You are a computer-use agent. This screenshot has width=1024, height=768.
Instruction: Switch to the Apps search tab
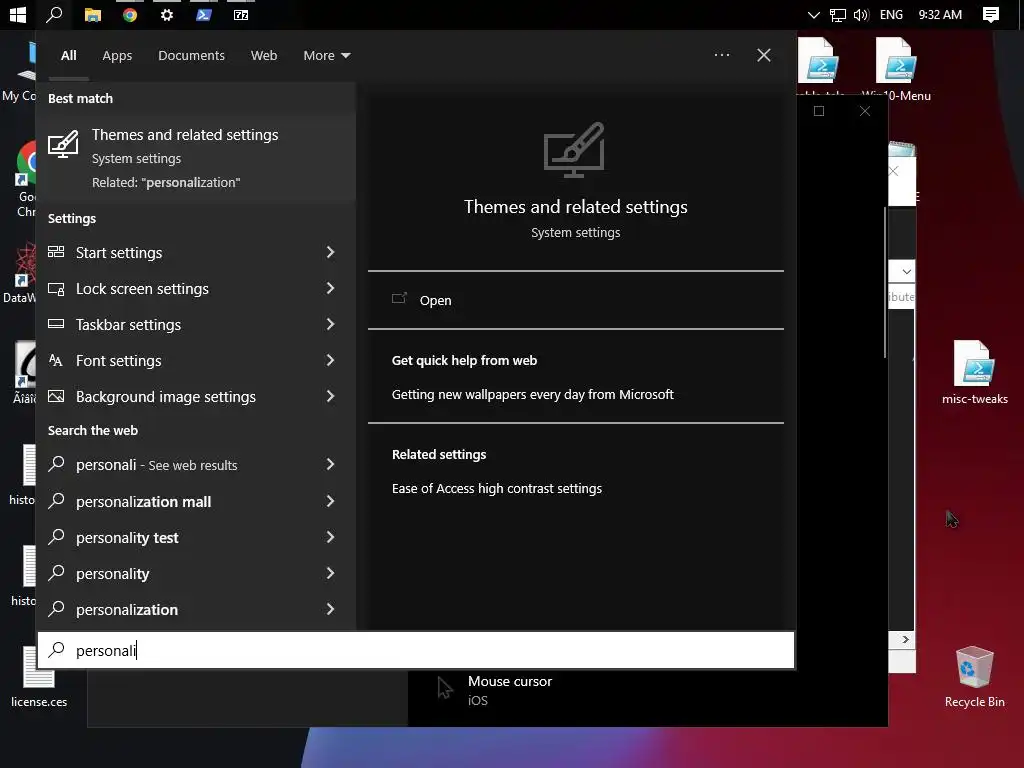(x=117, y=56)
